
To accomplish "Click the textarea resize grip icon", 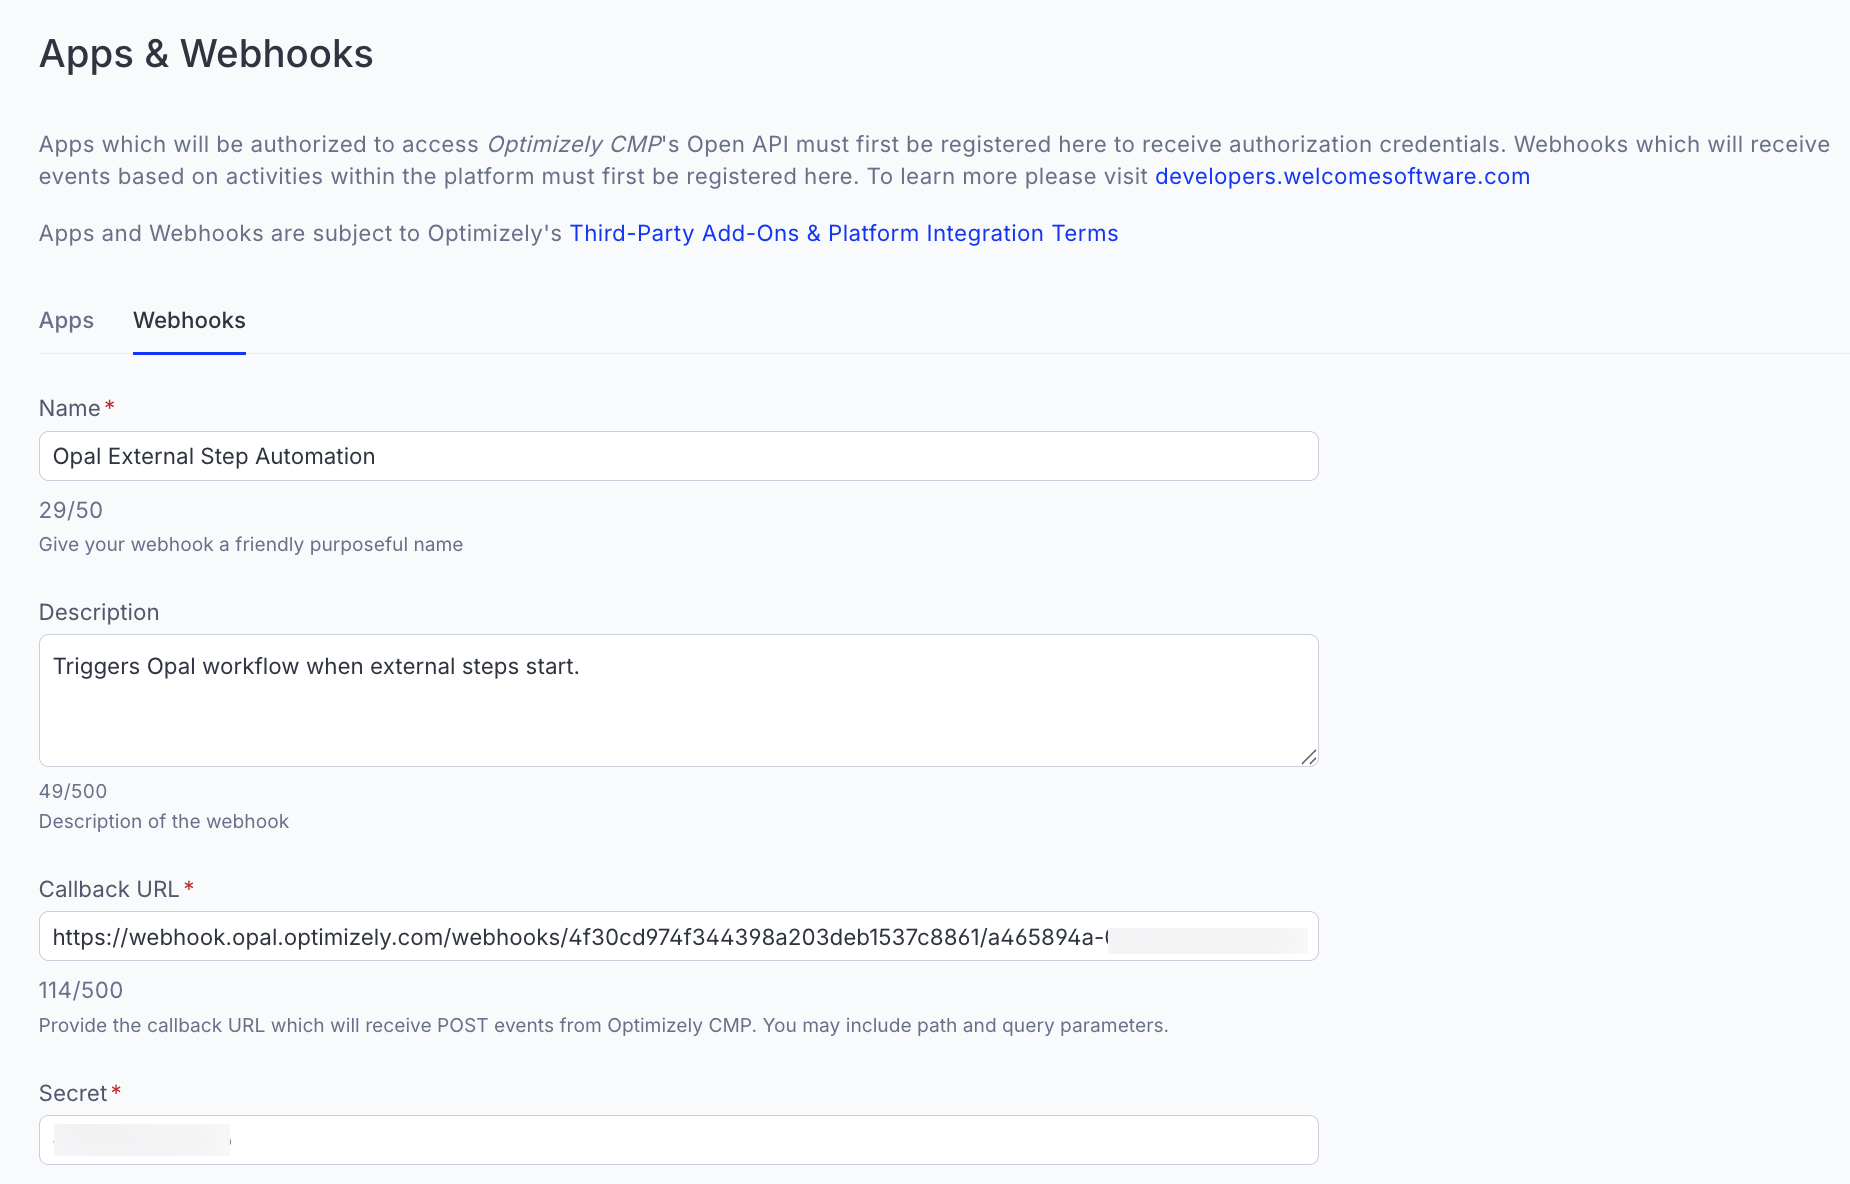I will tap(1308, 758).
